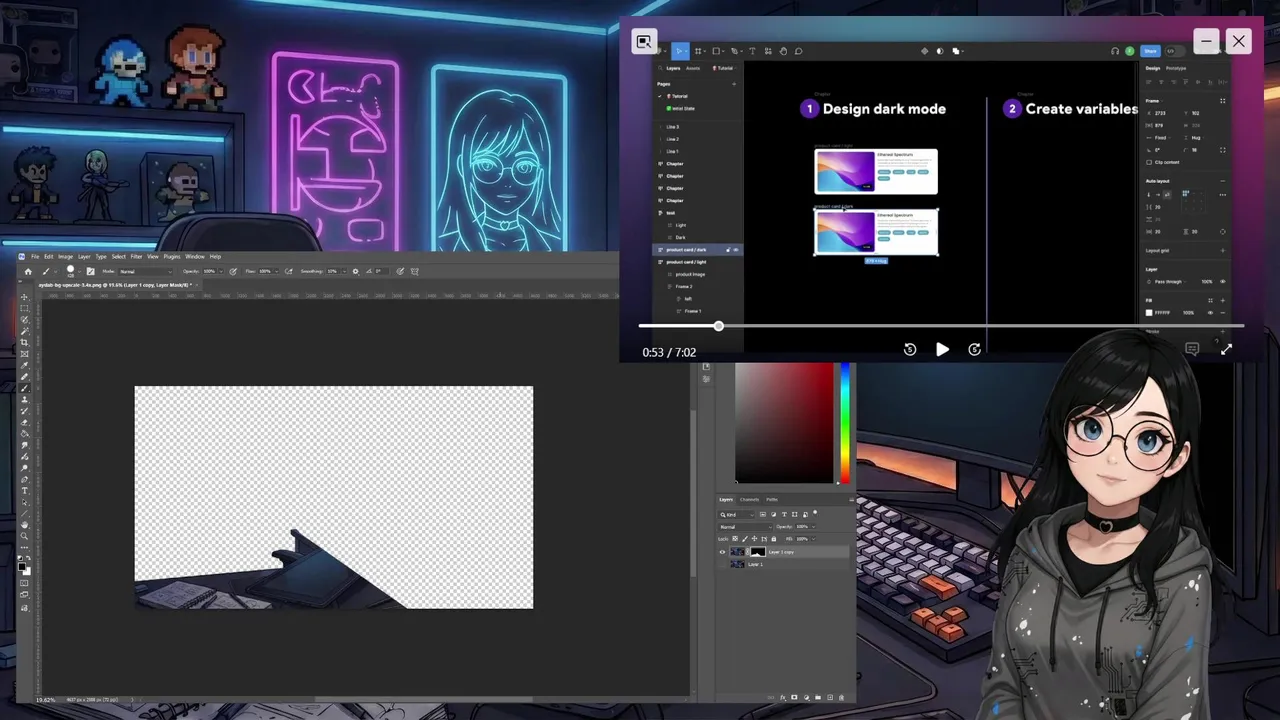Select the Clone Stamp tool
The image size is (1280, 720).
[x=26, y=399]
